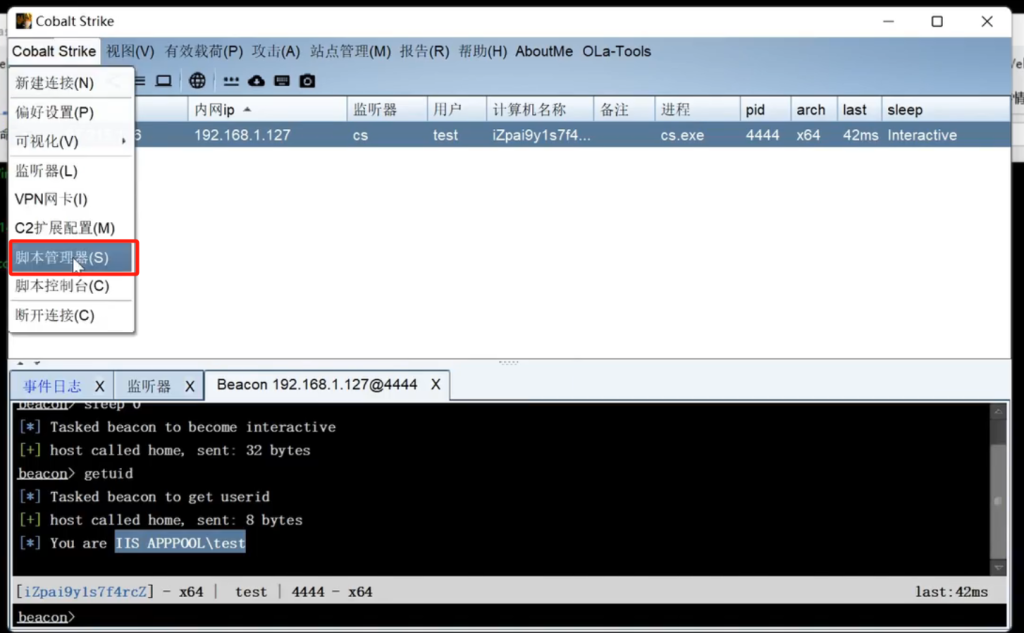The height and width of the screenshot is (633, 1024).
Task: Click the iZpai9y1s7f4... computer name cell
Action: click(541, 135)
